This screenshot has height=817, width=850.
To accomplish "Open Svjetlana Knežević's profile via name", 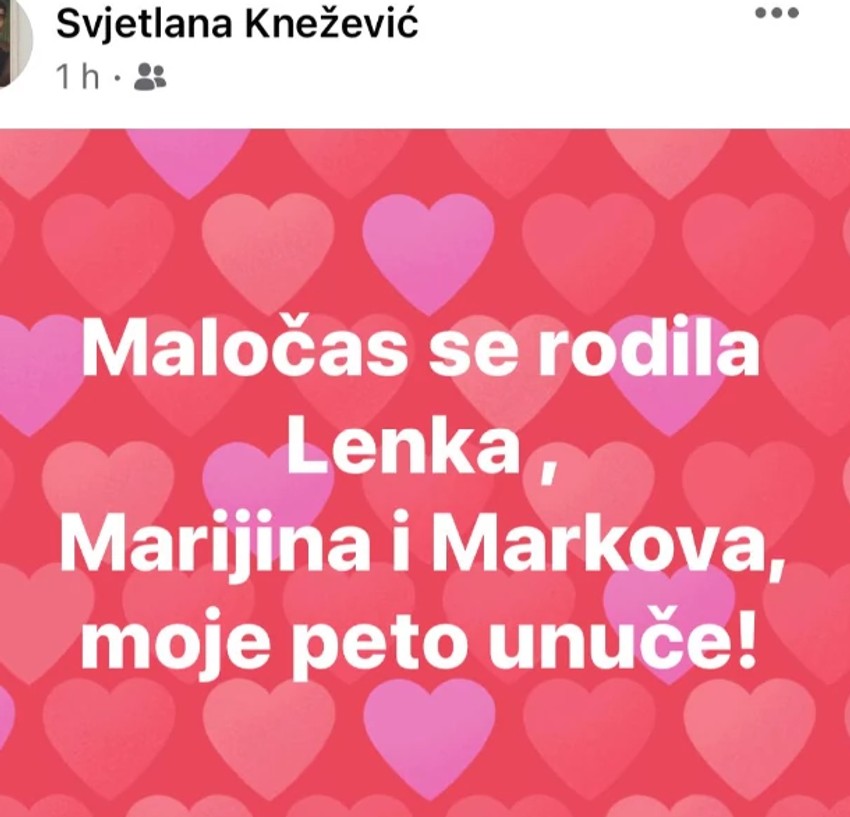I will pos(237,24).
